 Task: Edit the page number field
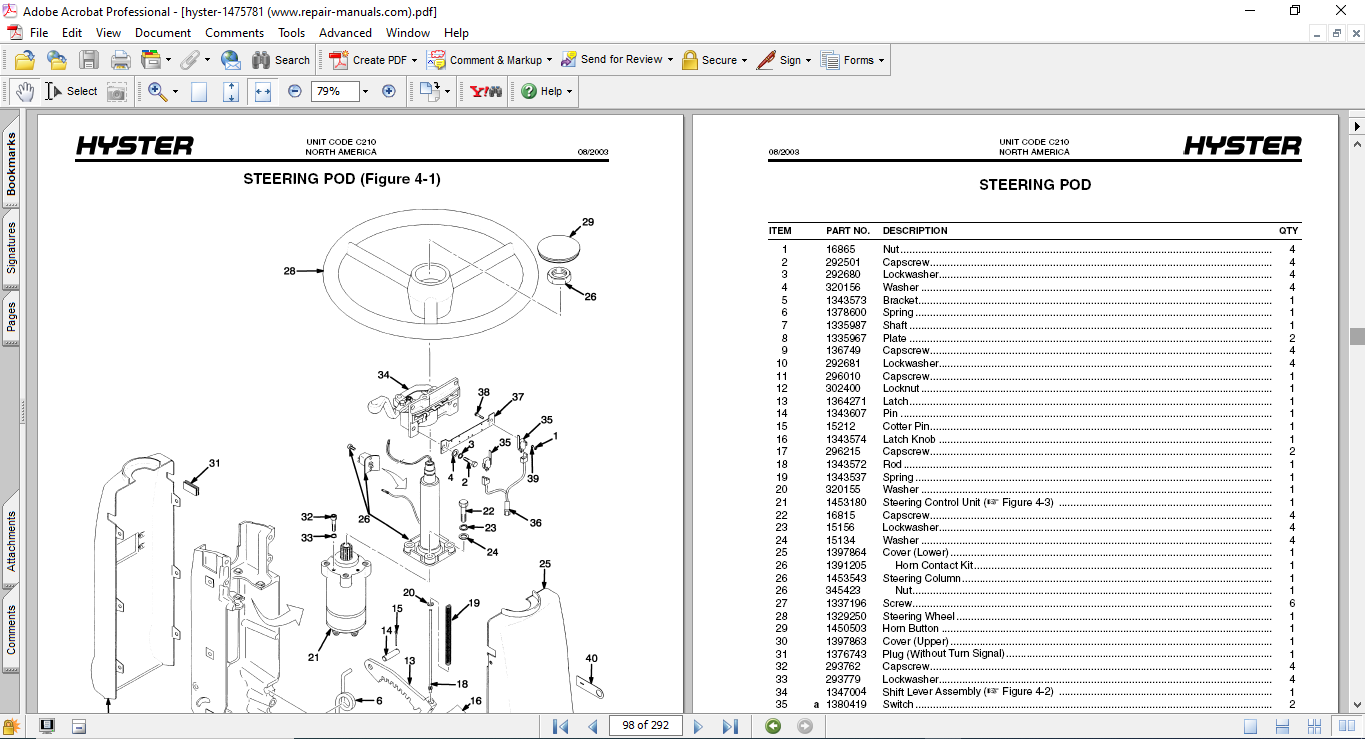(x=645, y=725)
